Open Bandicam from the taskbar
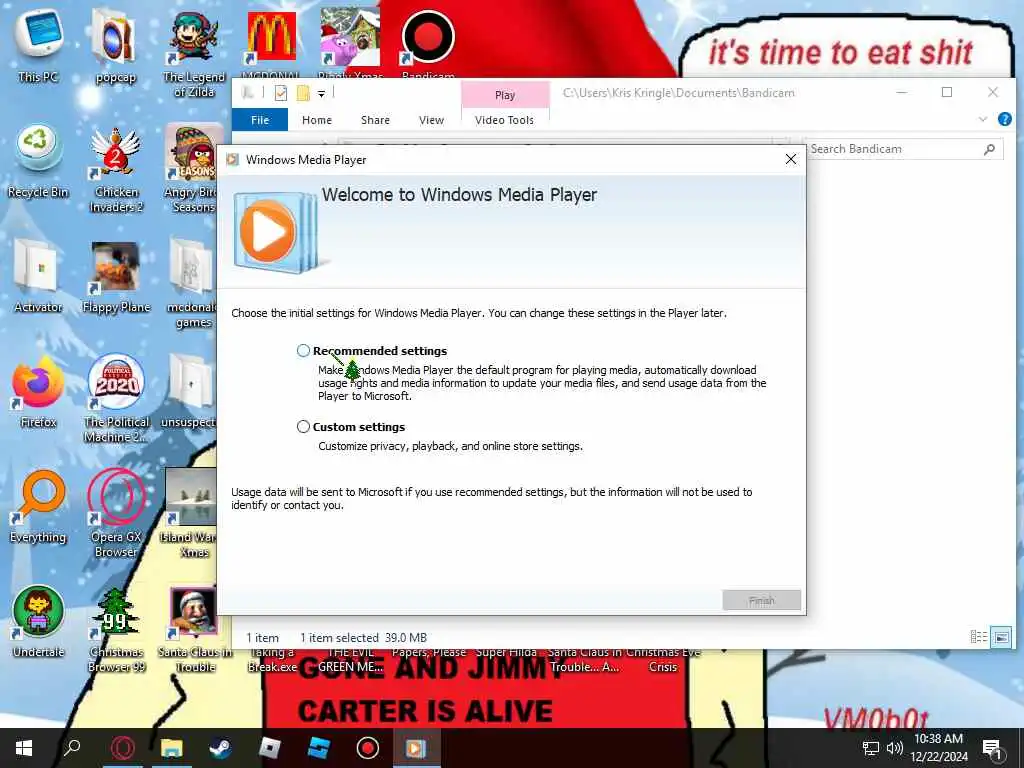 coord(368,748)
